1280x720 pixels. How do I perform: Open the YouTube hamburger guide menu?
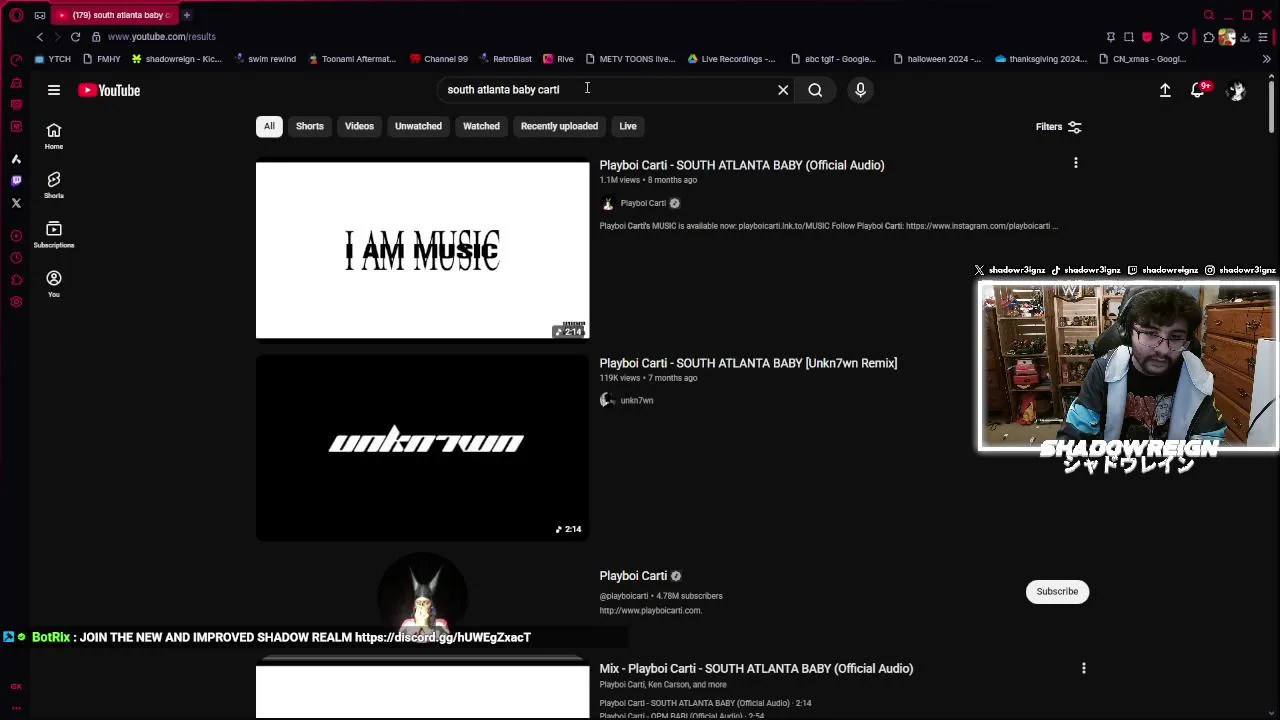pyautogui.click(x=54, y=90)
